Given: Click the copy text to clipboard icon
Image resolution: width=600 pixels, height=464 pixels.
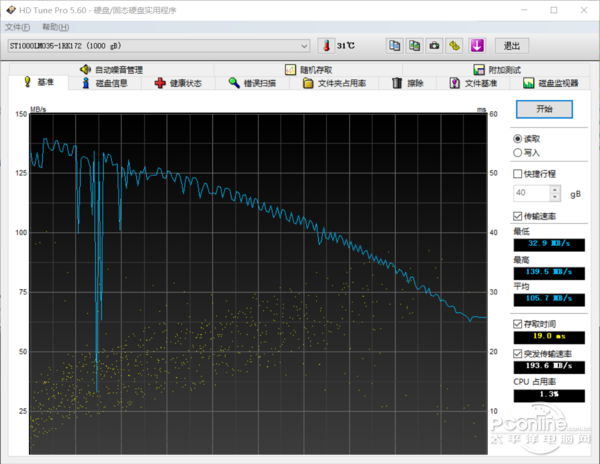Looking at the screenshot, I should (x=395, y=46).
